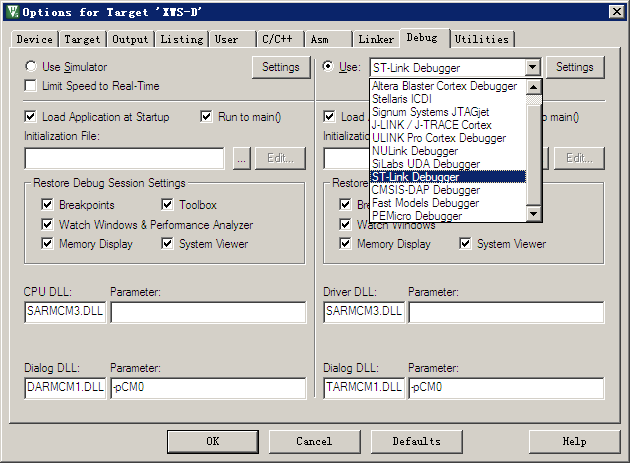Click CPU DLL Parameter field

[x=208, y=312]
